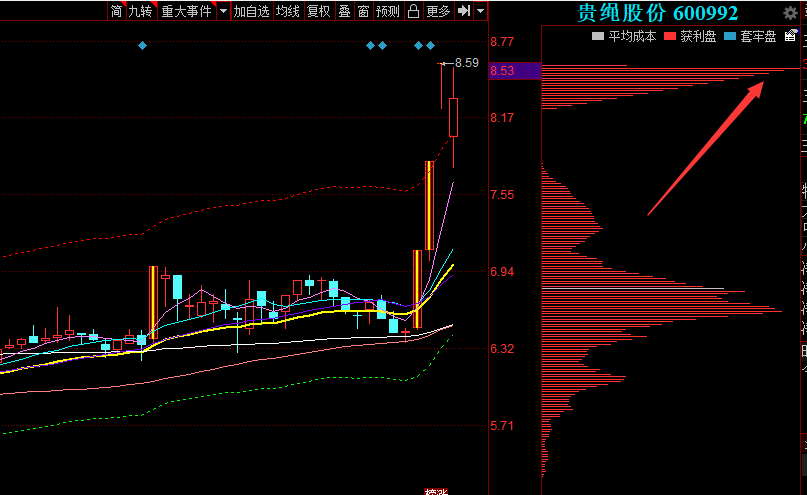The height and width of the screenshot is (495, 807).
Task: Click the rightmost blue diamond event marker
Action: [431, 46]
